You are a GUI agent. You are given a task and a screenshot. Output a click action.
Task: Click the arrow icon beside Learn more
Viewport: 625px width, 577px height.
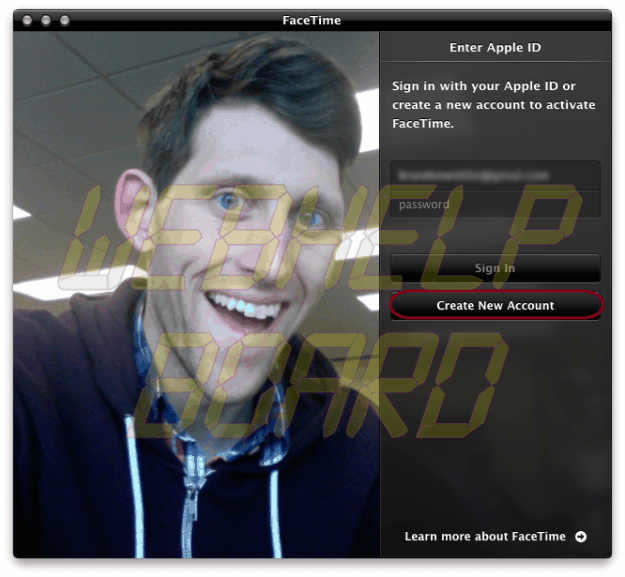[581, 536]
